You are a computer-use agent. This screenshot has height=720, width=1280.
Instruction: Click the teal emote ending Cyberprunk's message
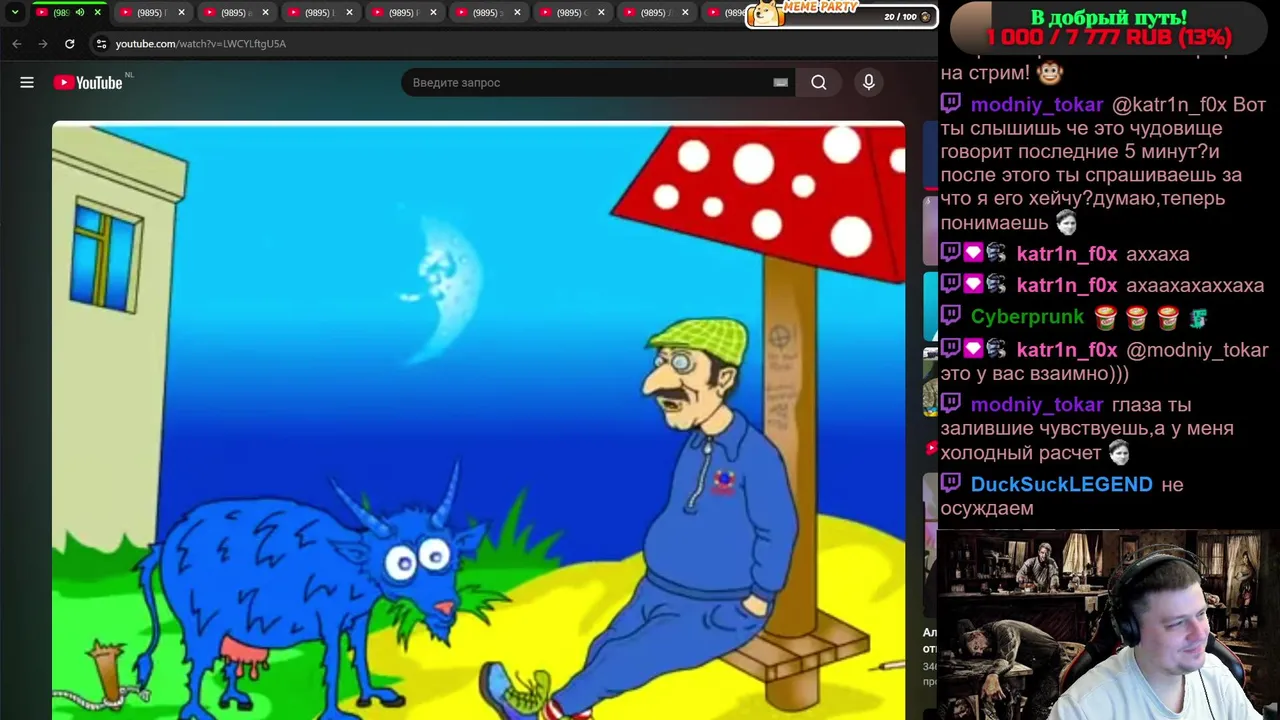[1197, 318]
